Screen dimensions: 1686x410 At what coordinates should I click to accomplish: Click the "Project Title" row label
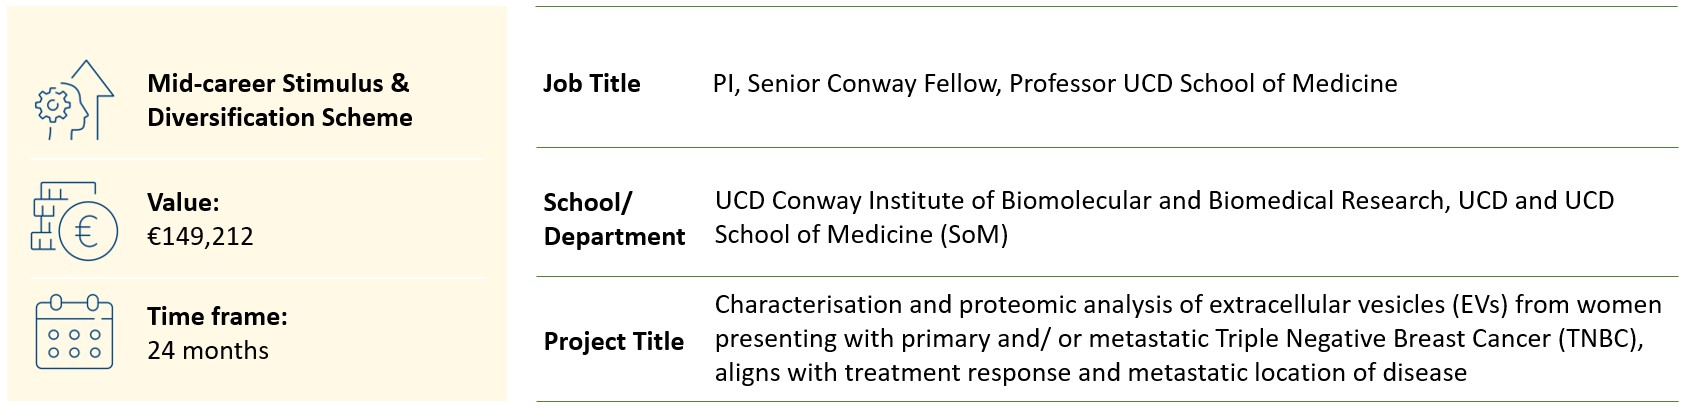pos(613,341)
